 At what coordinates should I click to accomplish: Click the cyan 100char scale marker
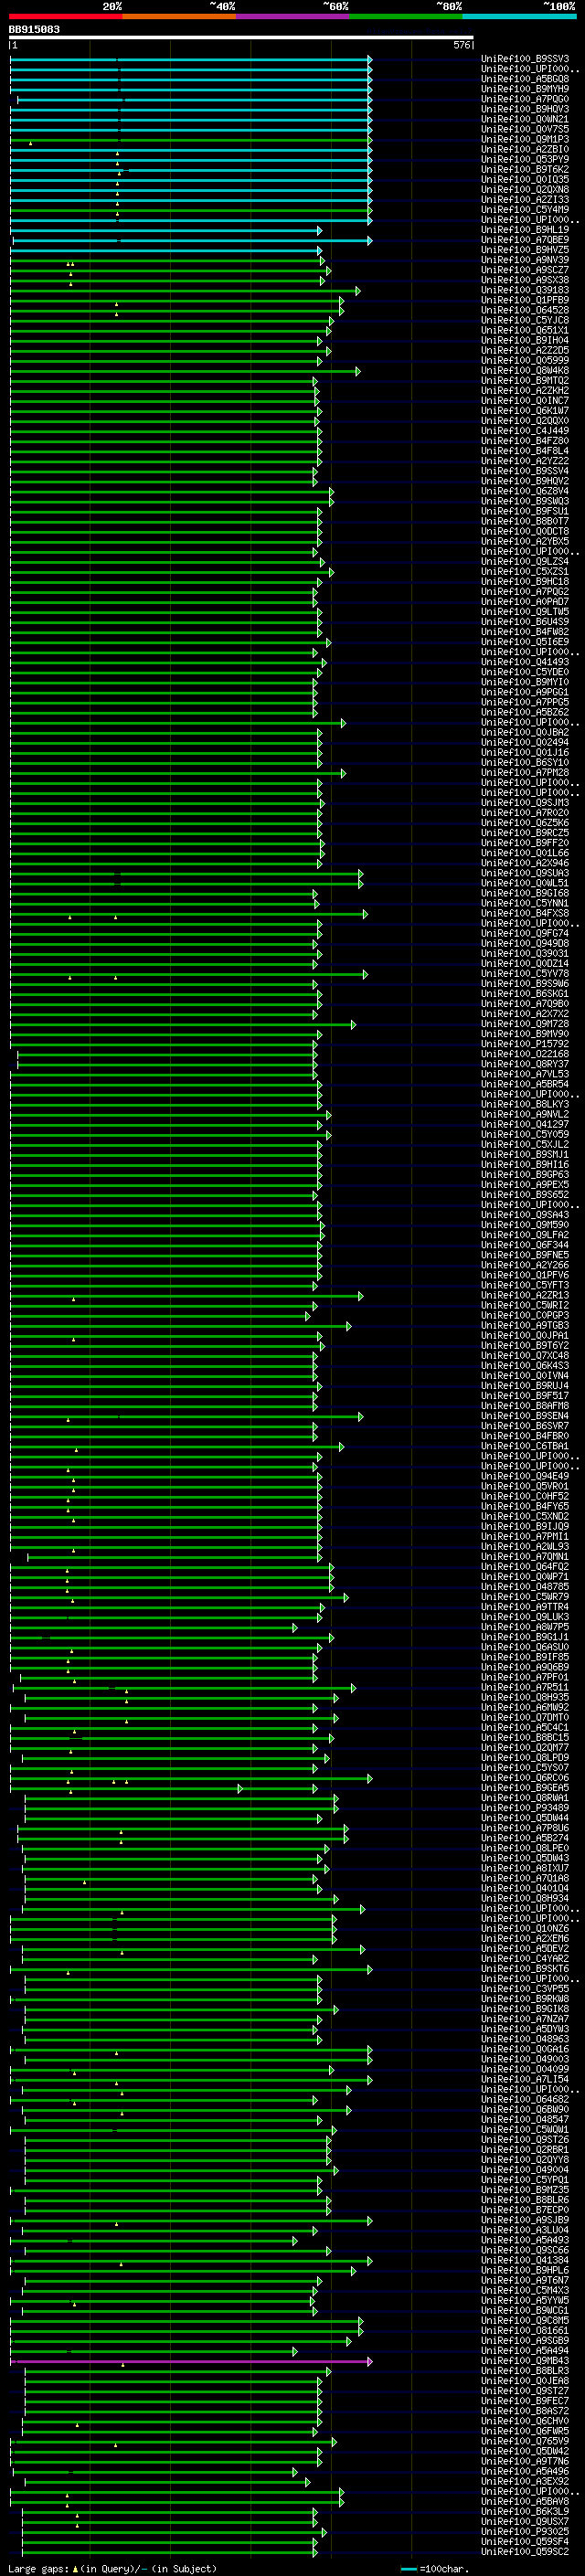409,2569
